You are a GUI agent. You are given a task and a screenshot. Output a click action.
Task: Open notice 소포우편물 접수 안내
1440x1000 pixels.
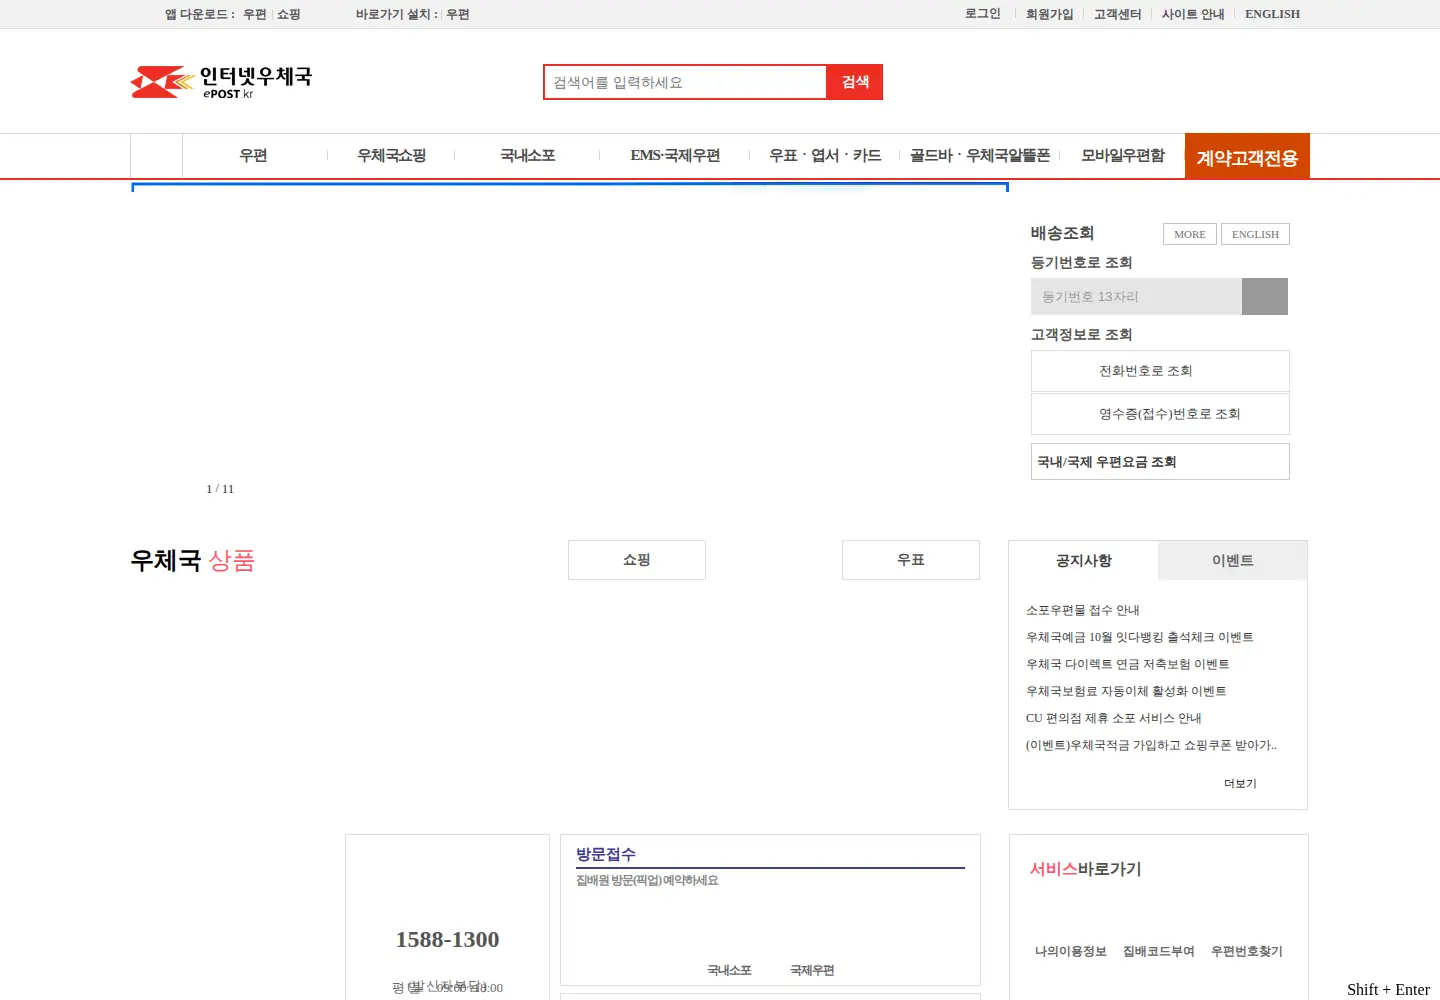click(x=1083, y=610)
